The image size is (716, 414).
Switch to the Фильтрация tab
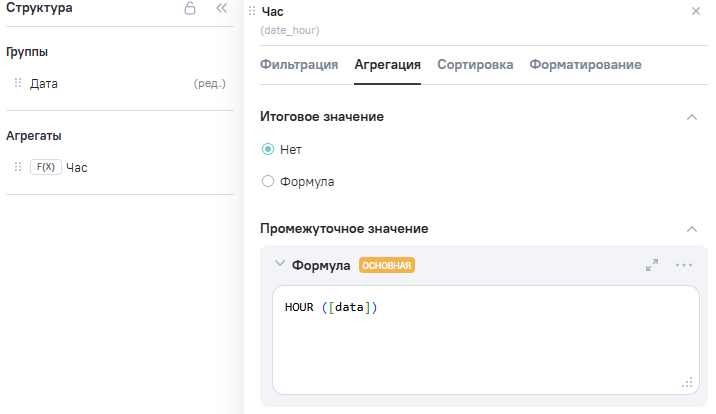click(x=299, y=65)
